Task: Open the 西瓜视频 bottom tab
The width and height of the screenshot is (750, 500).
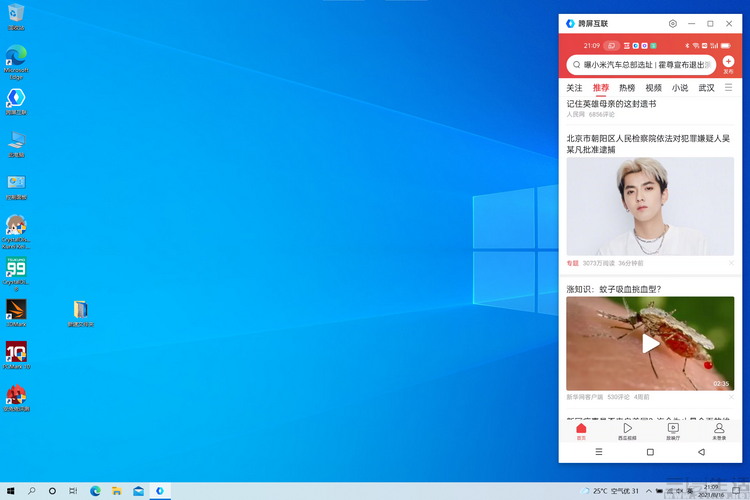Action: [627, 431]
